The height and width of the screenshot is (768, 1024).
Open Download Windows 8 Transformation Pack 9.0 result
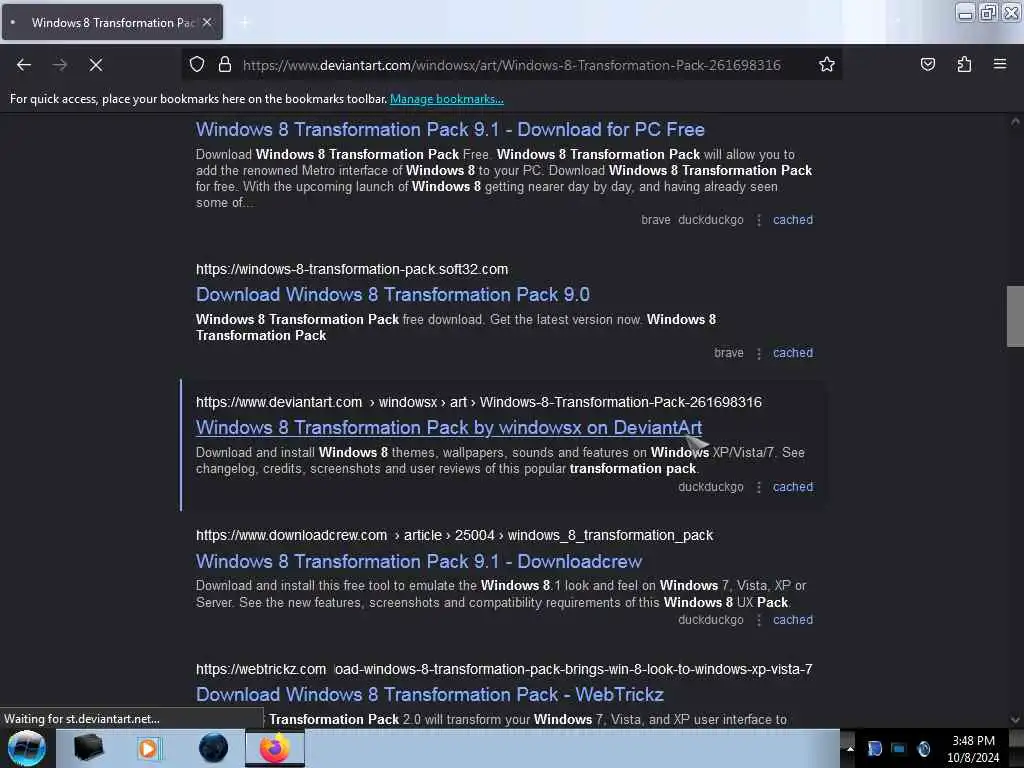(392, 295)
